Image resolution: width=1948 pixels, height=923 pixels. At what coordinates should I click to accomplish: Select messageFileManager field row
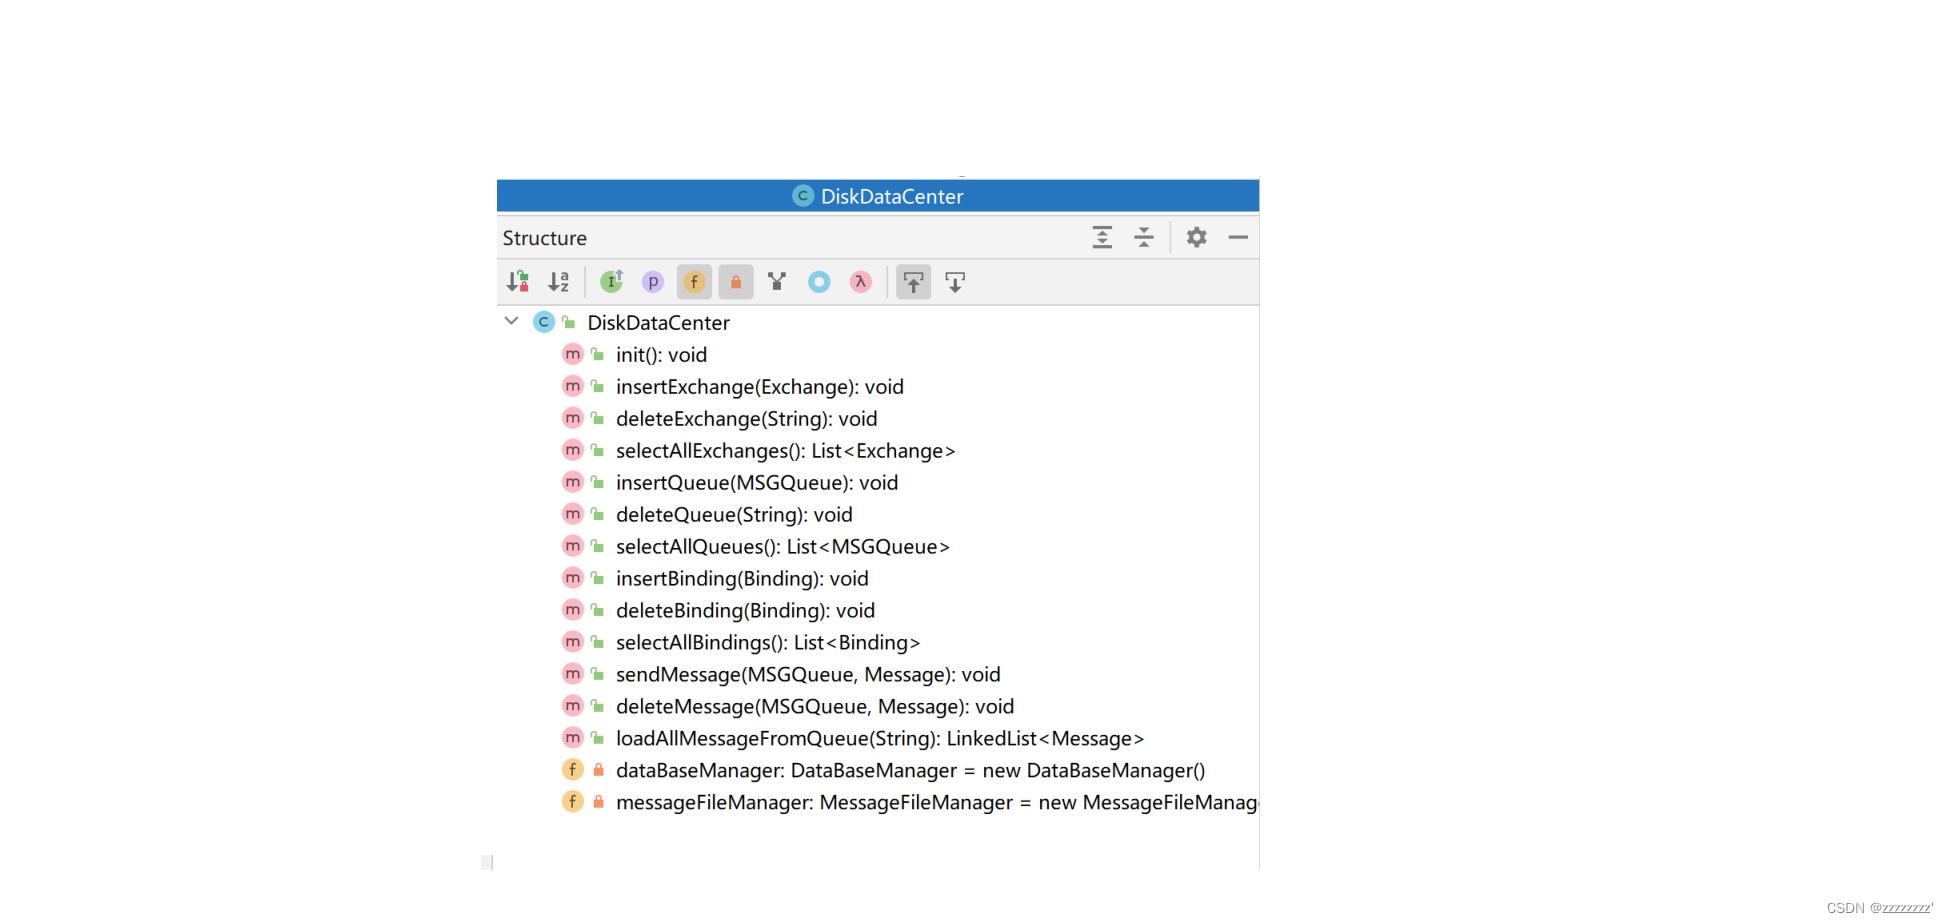pyautogui.click(x=937, y=803)
